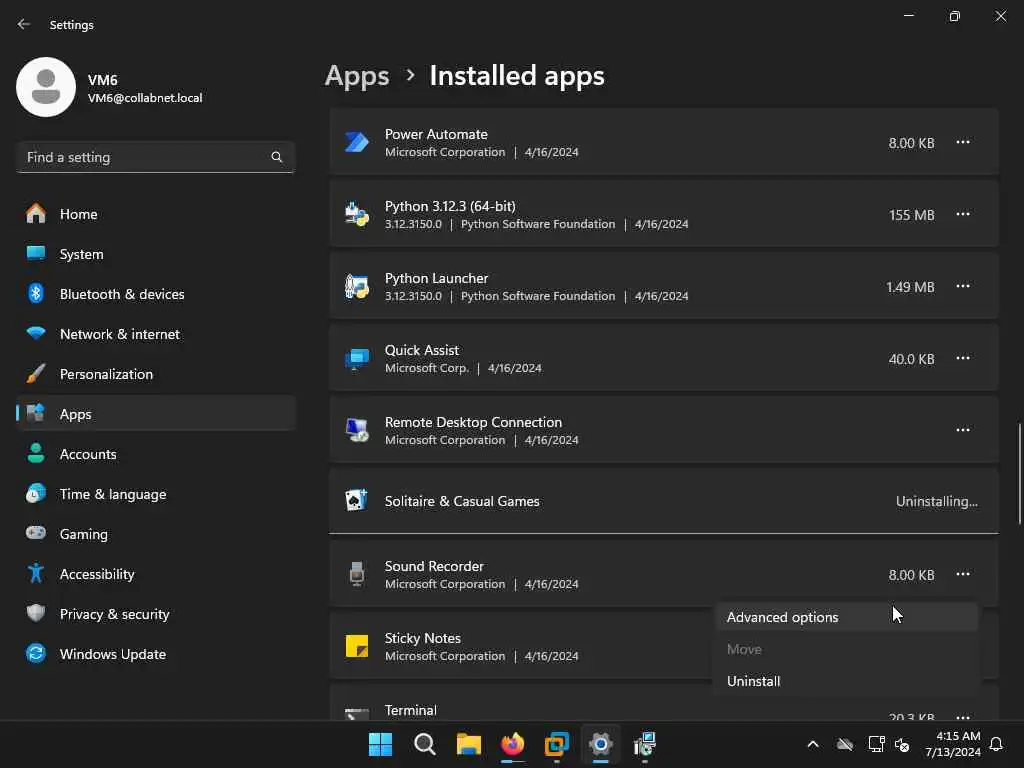The width and height of the screenshot is (1024, 768).
Task: Click the Solitaire & Casual Games icon
Action: point(357,501)
